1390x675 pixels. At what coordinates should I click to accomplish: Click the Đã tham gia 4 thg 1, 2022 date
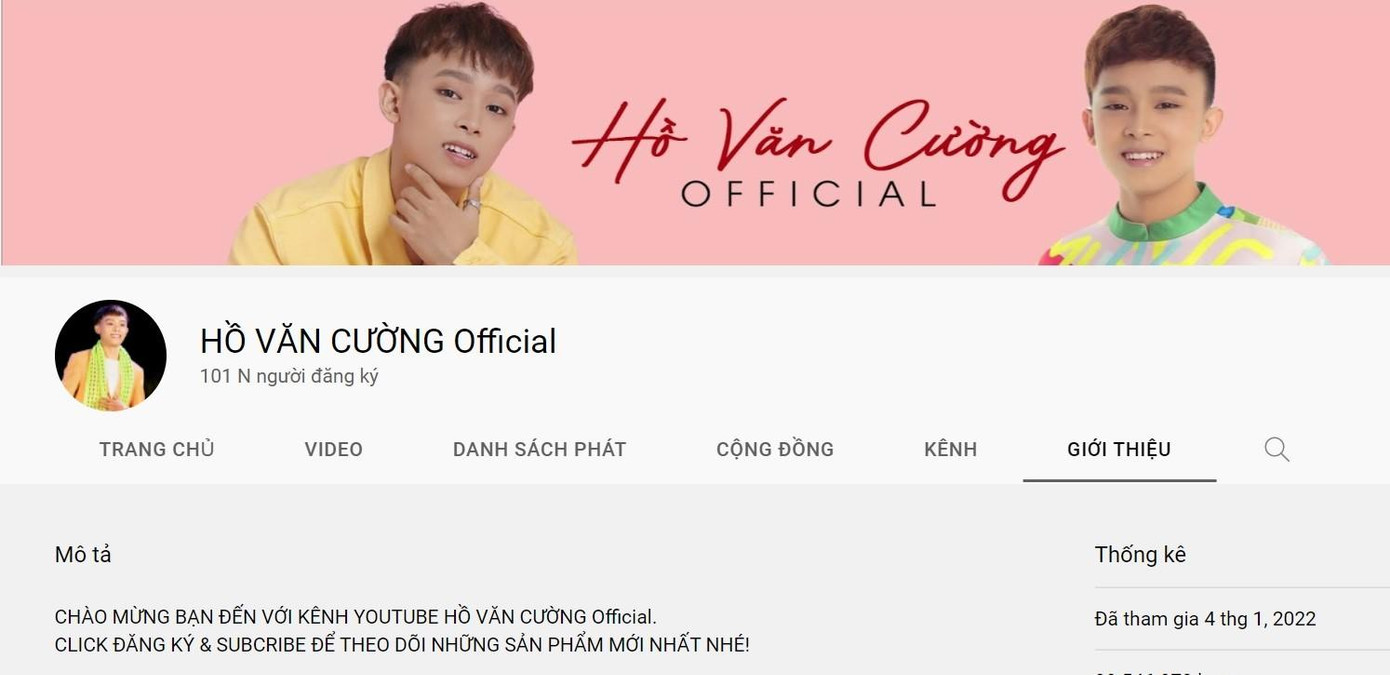(1205, 619)
